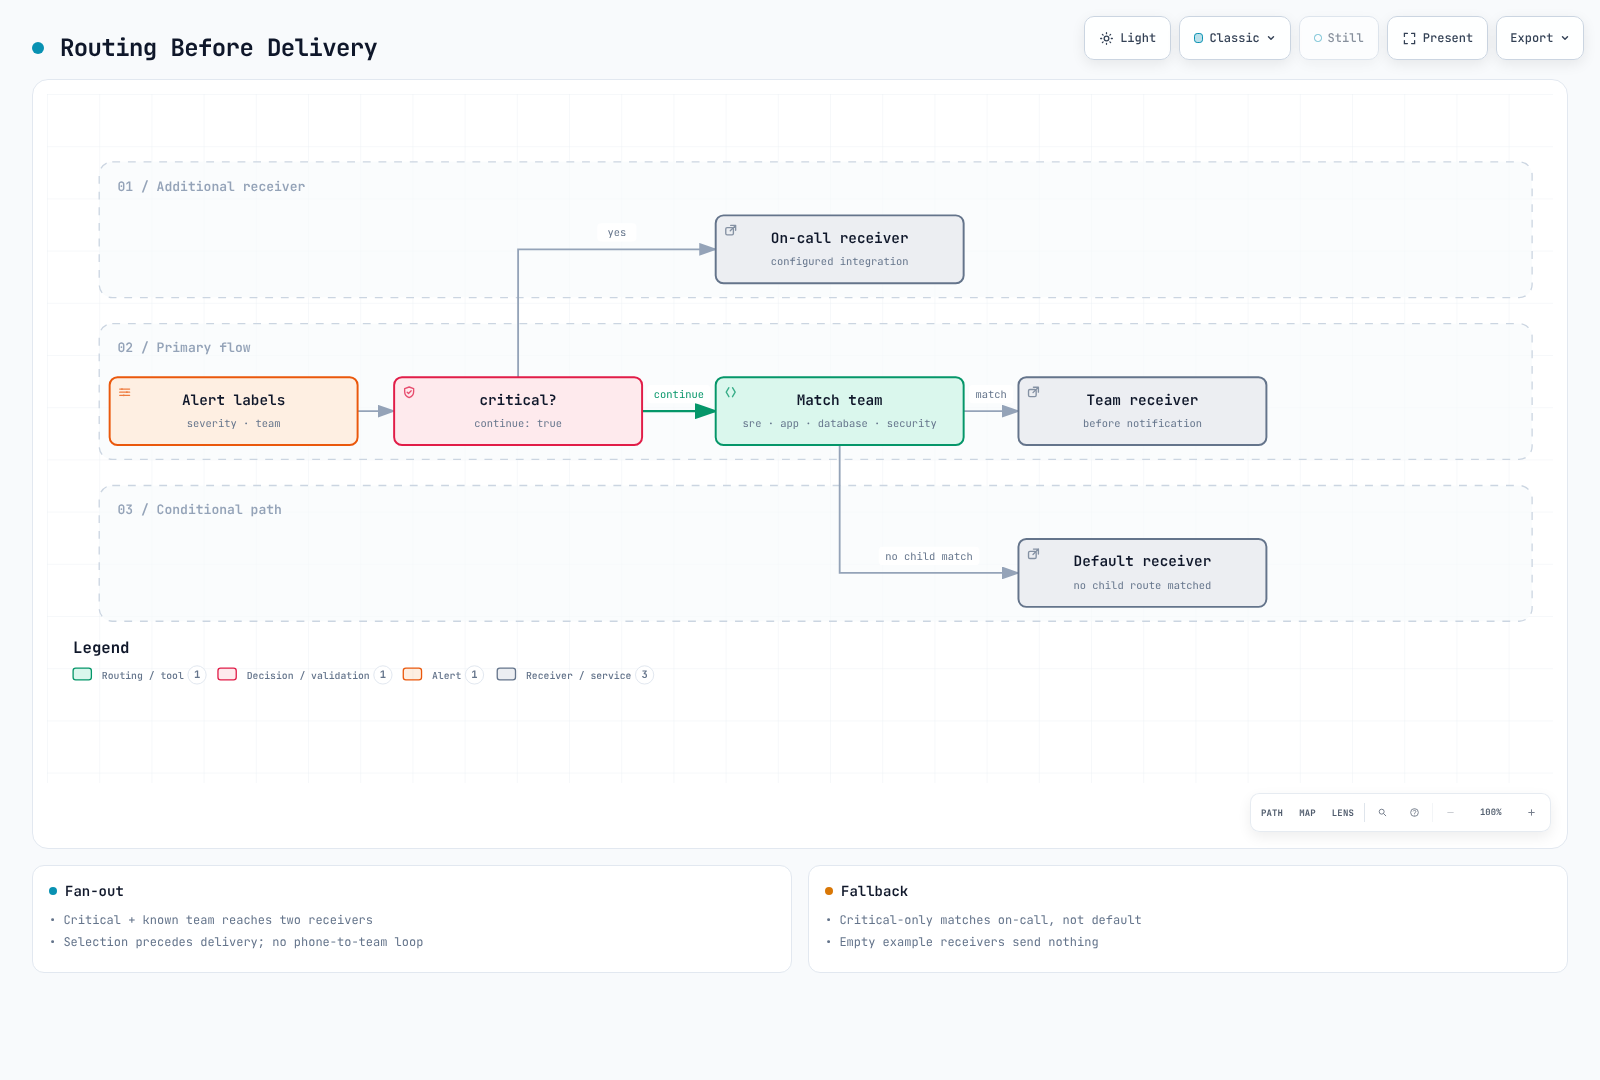
Task: Click external-link icon on On-call receiver
Action: (x=731, y=230)
